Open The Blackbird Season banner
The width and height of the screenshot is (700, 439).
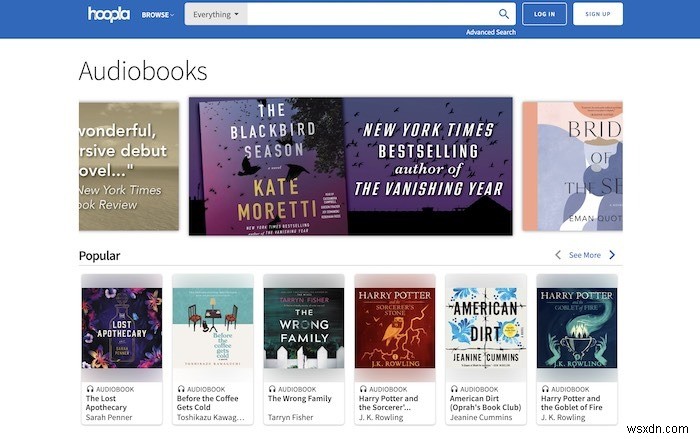tap(350, 166)
